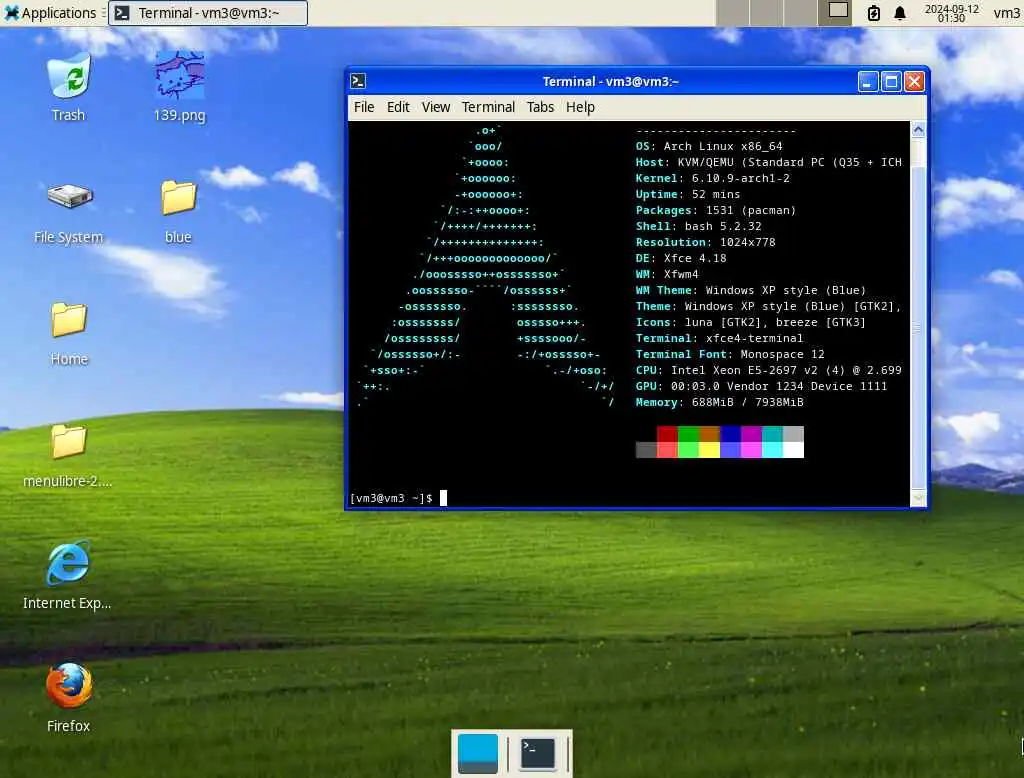Click the vm3 user menu label
This screenshot has width=1024, height=778.
1006,12
